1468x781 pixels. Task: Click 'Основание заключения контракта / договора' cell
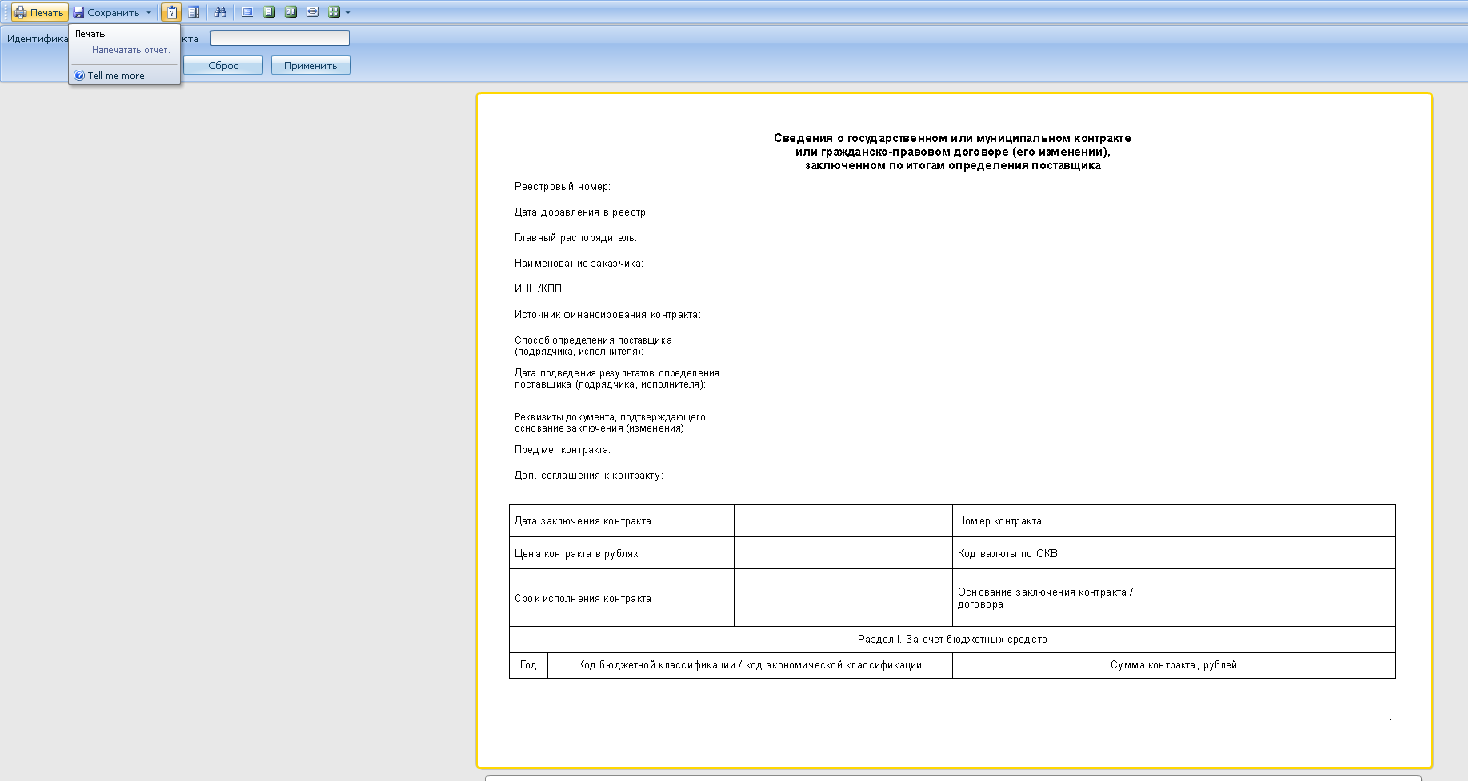click(1174, 598)
